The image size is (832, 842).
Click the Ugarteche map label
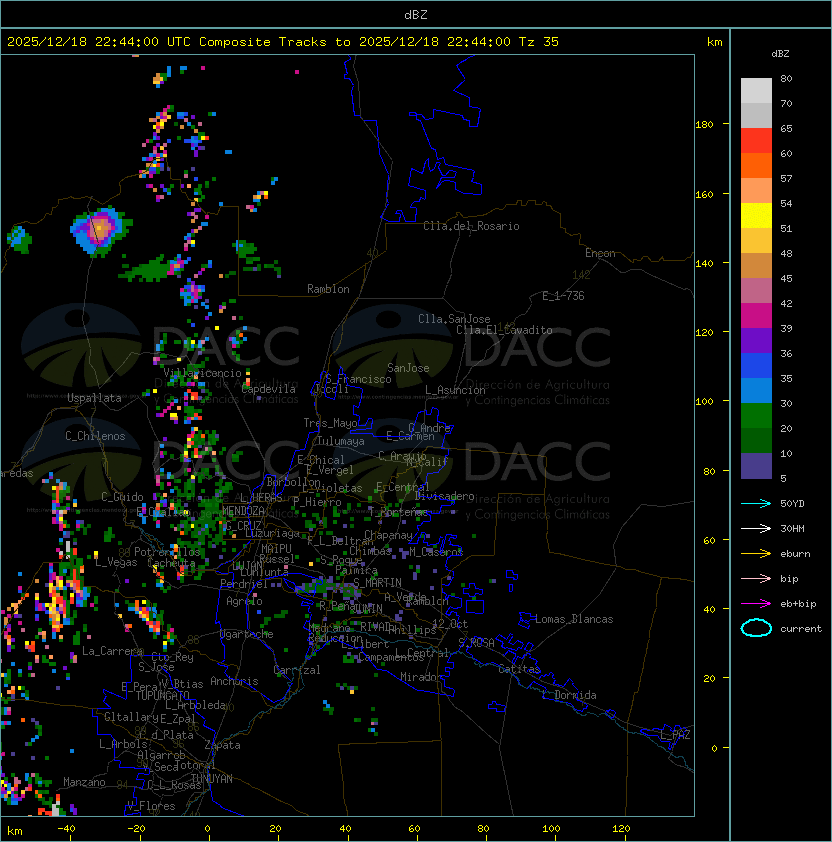[x=247, y=634]
